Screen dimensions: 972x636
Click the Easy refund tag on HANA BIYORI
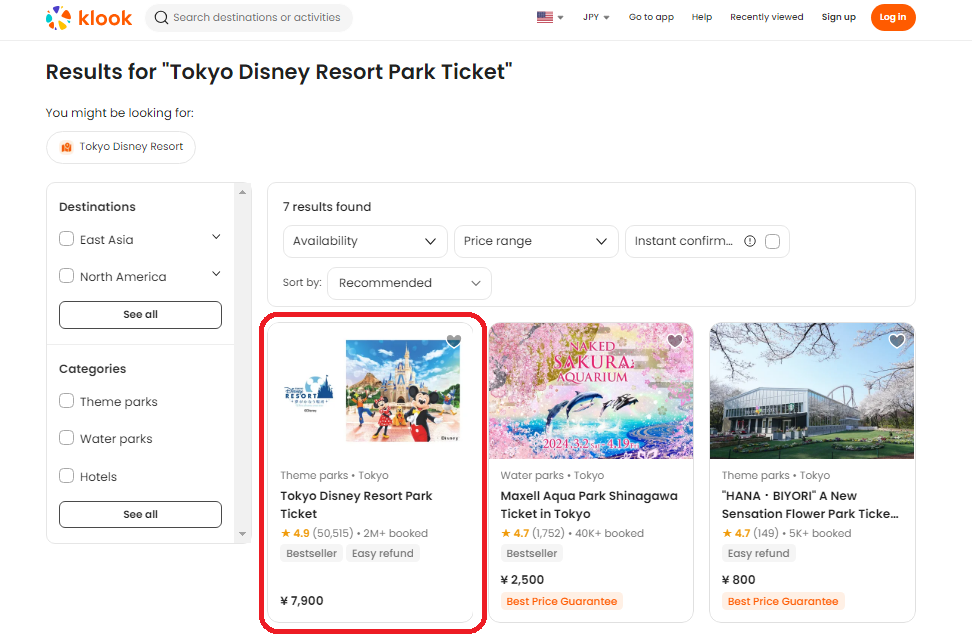[x=758, y=554]
